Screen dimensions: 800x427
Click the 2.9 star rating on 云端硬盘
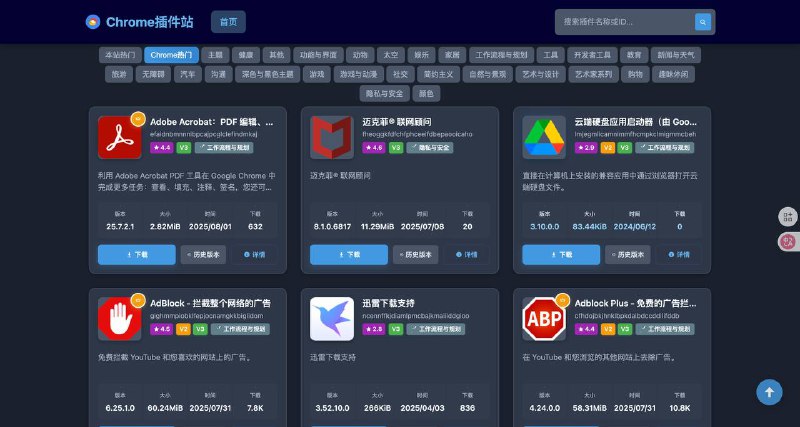(x=586, y=148)
